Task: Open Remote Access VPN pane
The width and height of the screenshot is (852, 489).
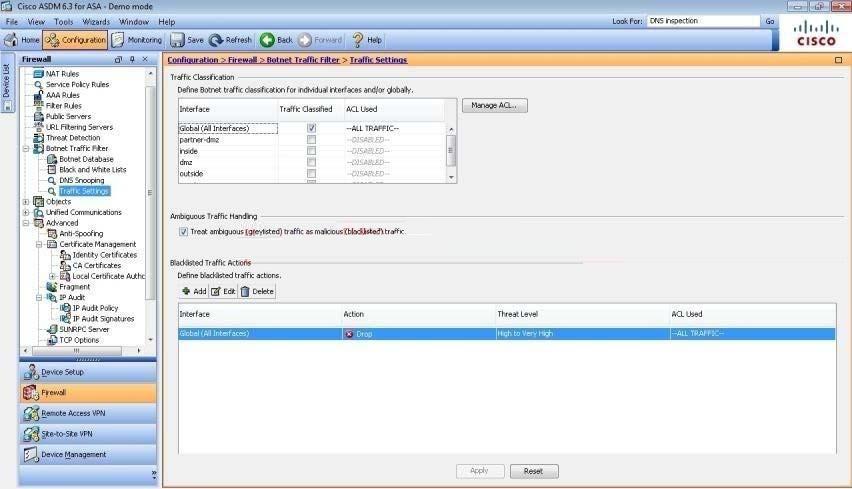Action: tap(88, 413)
